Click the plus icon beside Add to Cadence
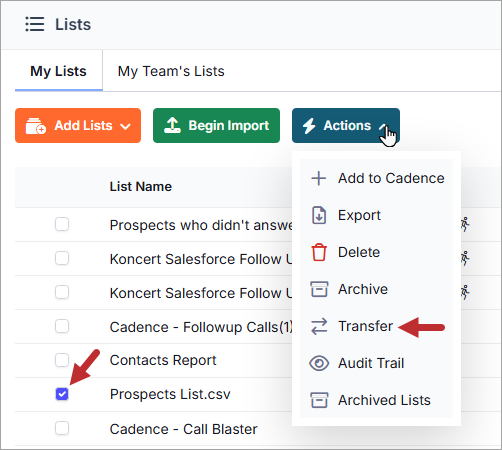 (x=319, y=178)
